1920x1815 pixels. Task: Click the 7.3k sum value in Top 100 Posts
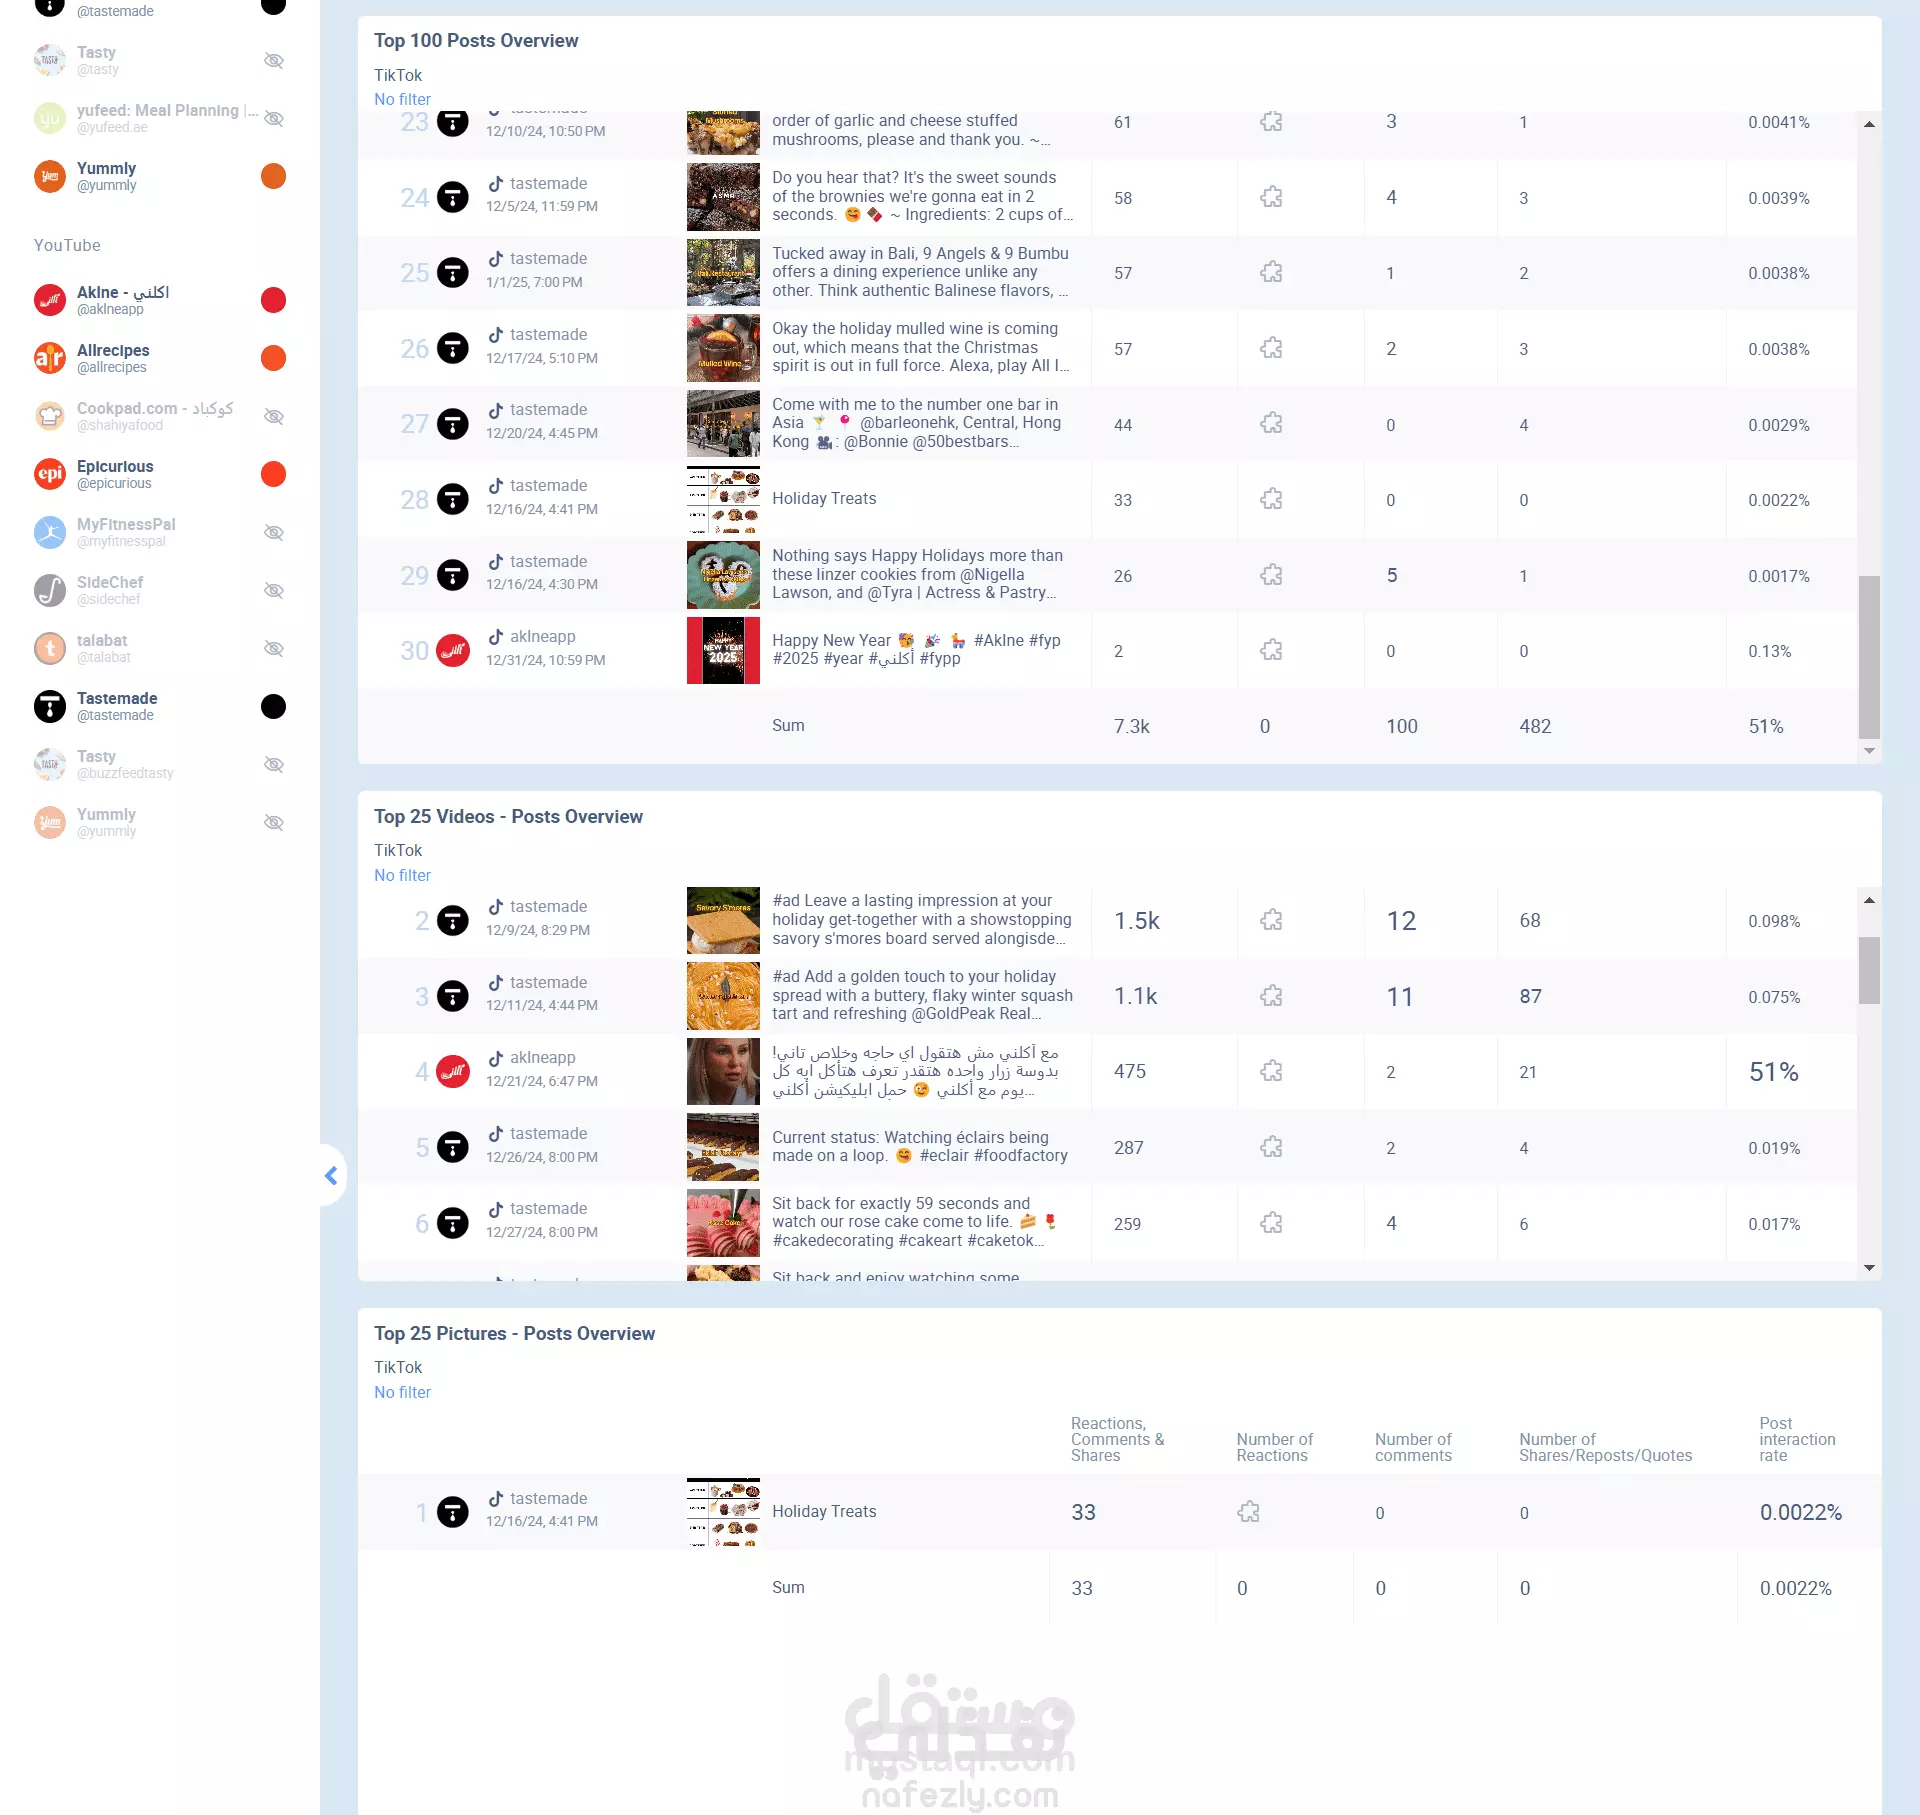pyautogui.click(x=1131, y=726)
